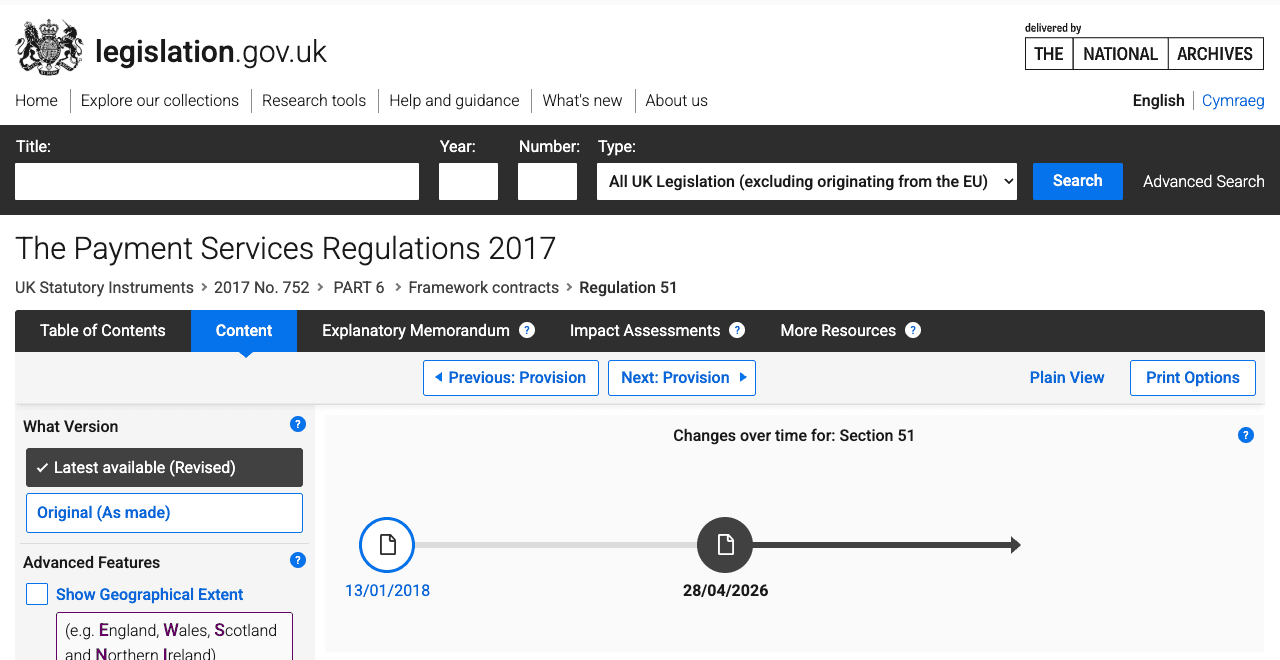The height and width of the screenshot is (660, 1280).
Task: Open Framework contracts breadcrumb
Action: pyautogui.click(x=483, y=288)
